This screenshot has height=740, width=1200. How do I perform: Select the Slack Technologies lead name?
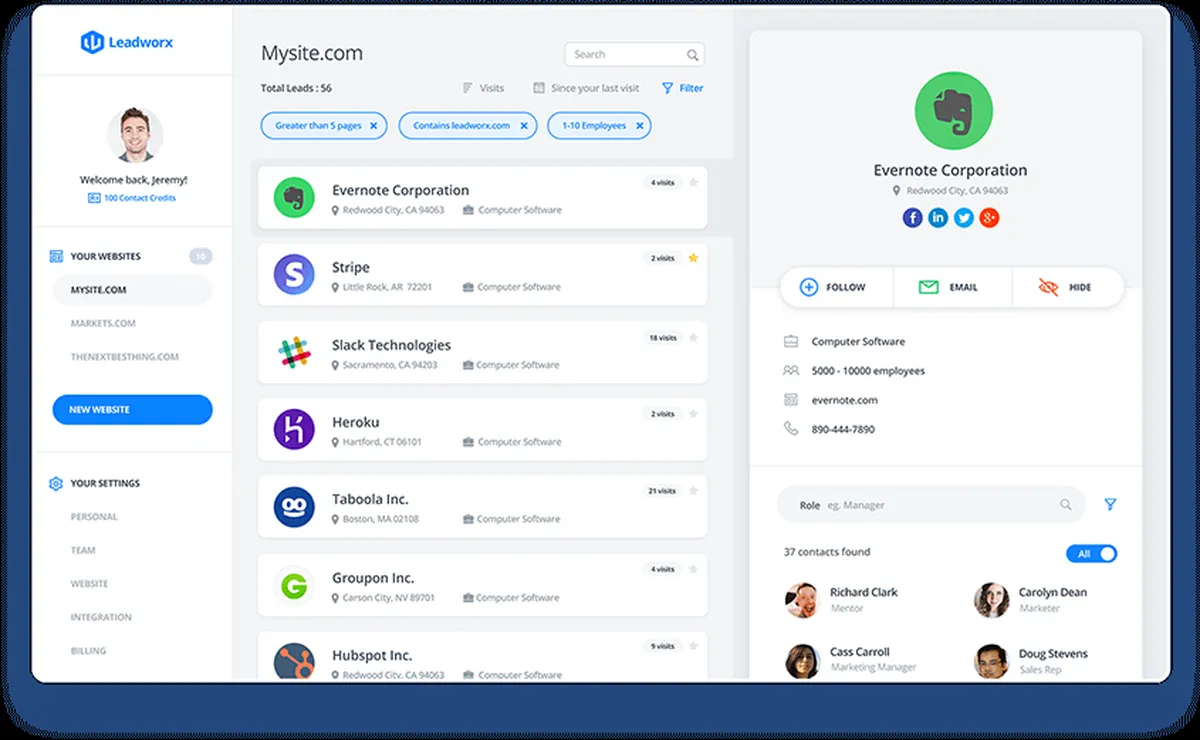coord(391,345)
